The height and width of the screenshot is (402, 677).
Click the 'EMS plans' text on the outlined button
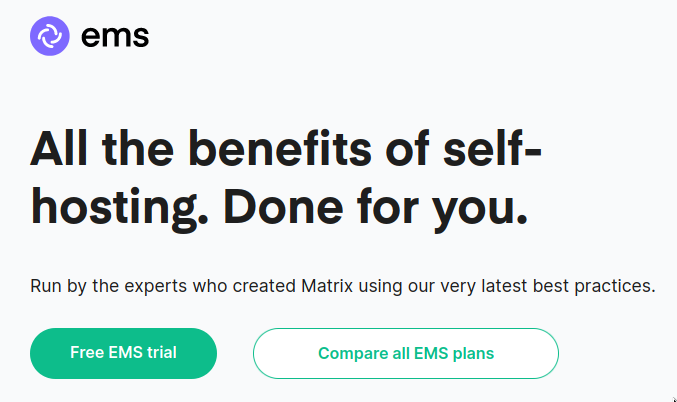(x=454, y=354)
